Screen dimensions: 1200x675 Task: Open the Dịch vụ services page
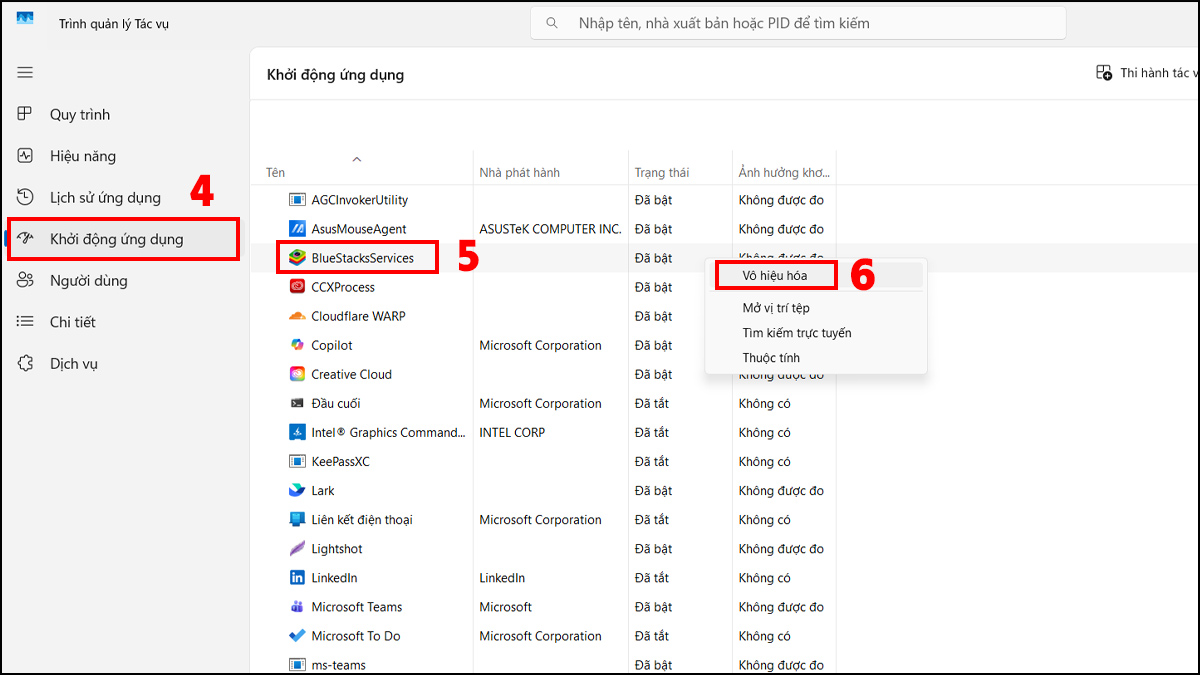click(x=74, y=364)
